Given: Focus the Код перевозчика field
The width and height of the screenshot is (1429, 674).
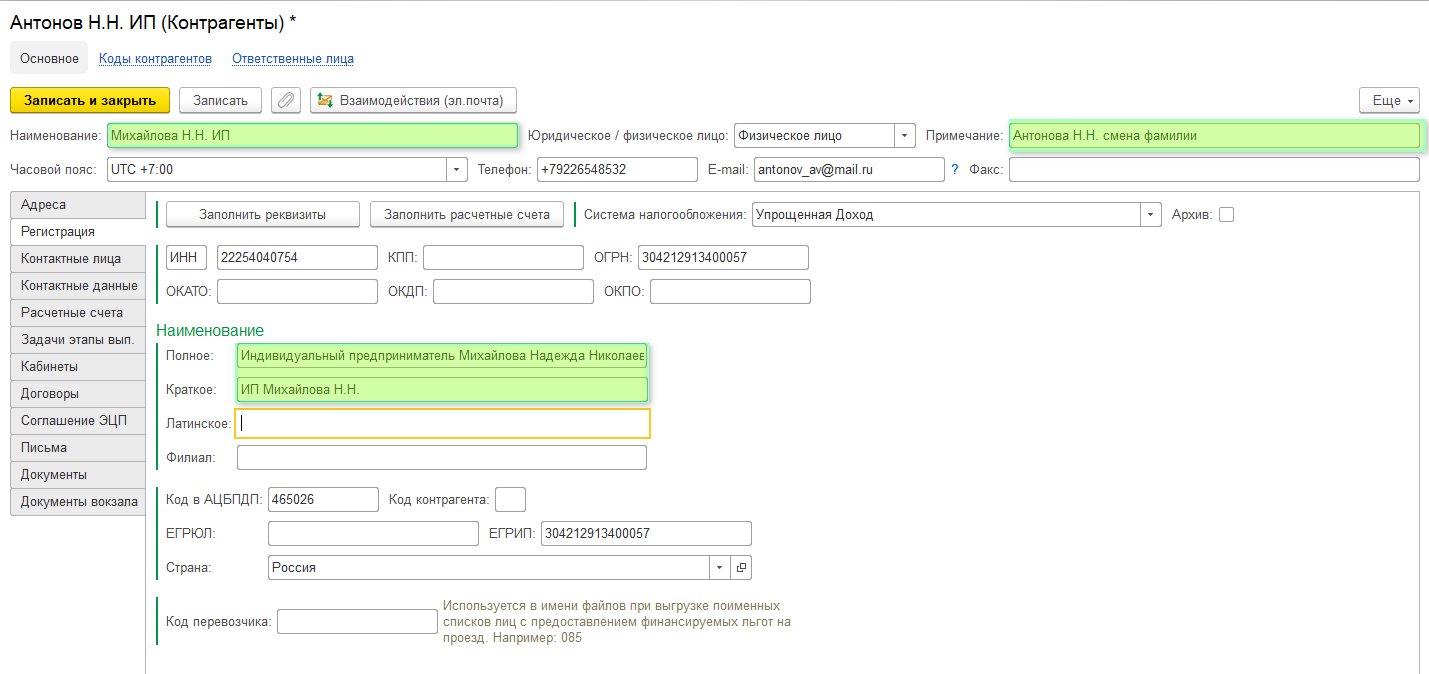Looking at the screenshot, I should (357, 622).
